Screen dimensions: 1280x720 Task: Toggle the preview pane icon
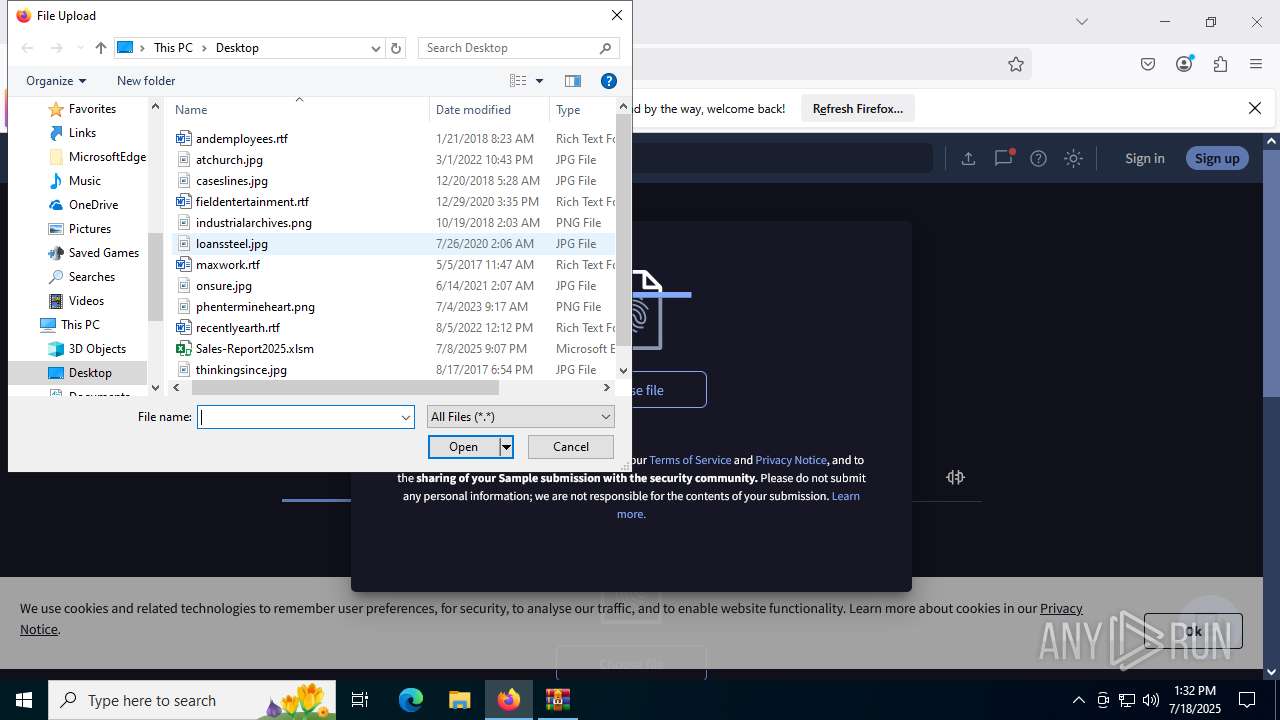(x=573, y=81)
